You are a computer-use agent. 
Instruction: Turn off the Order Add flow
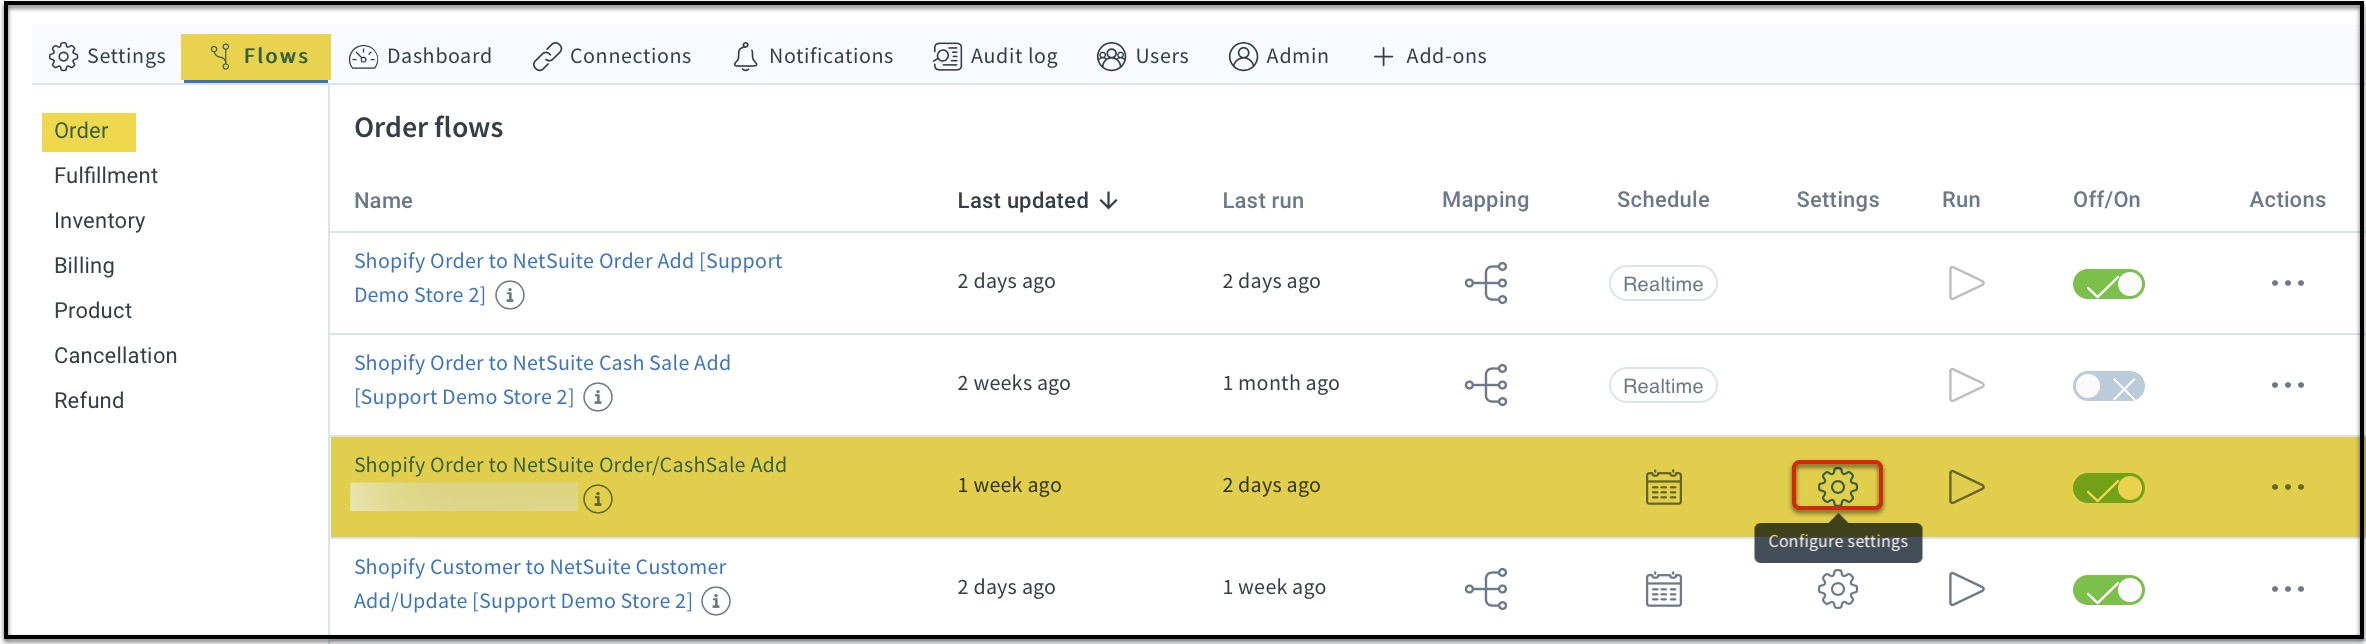tap(2109, 284)
